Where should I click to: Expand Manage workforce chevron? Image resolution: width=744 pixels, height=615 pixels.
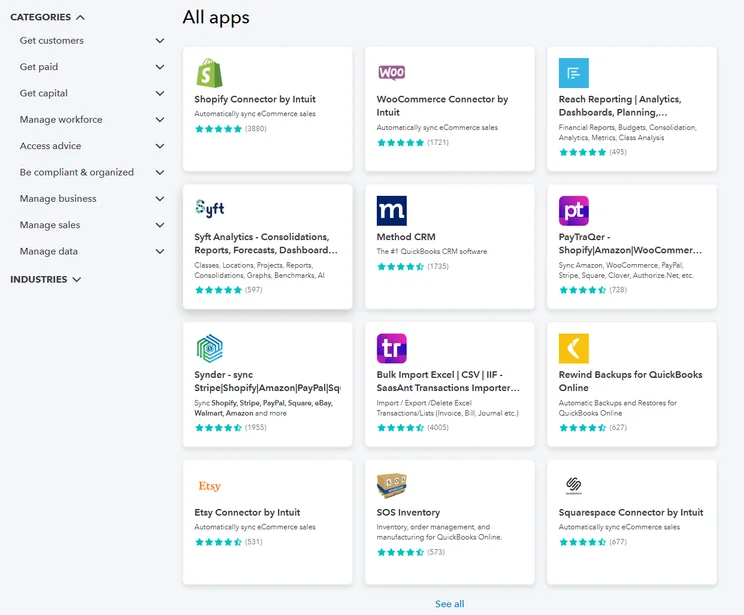[160, 120]
